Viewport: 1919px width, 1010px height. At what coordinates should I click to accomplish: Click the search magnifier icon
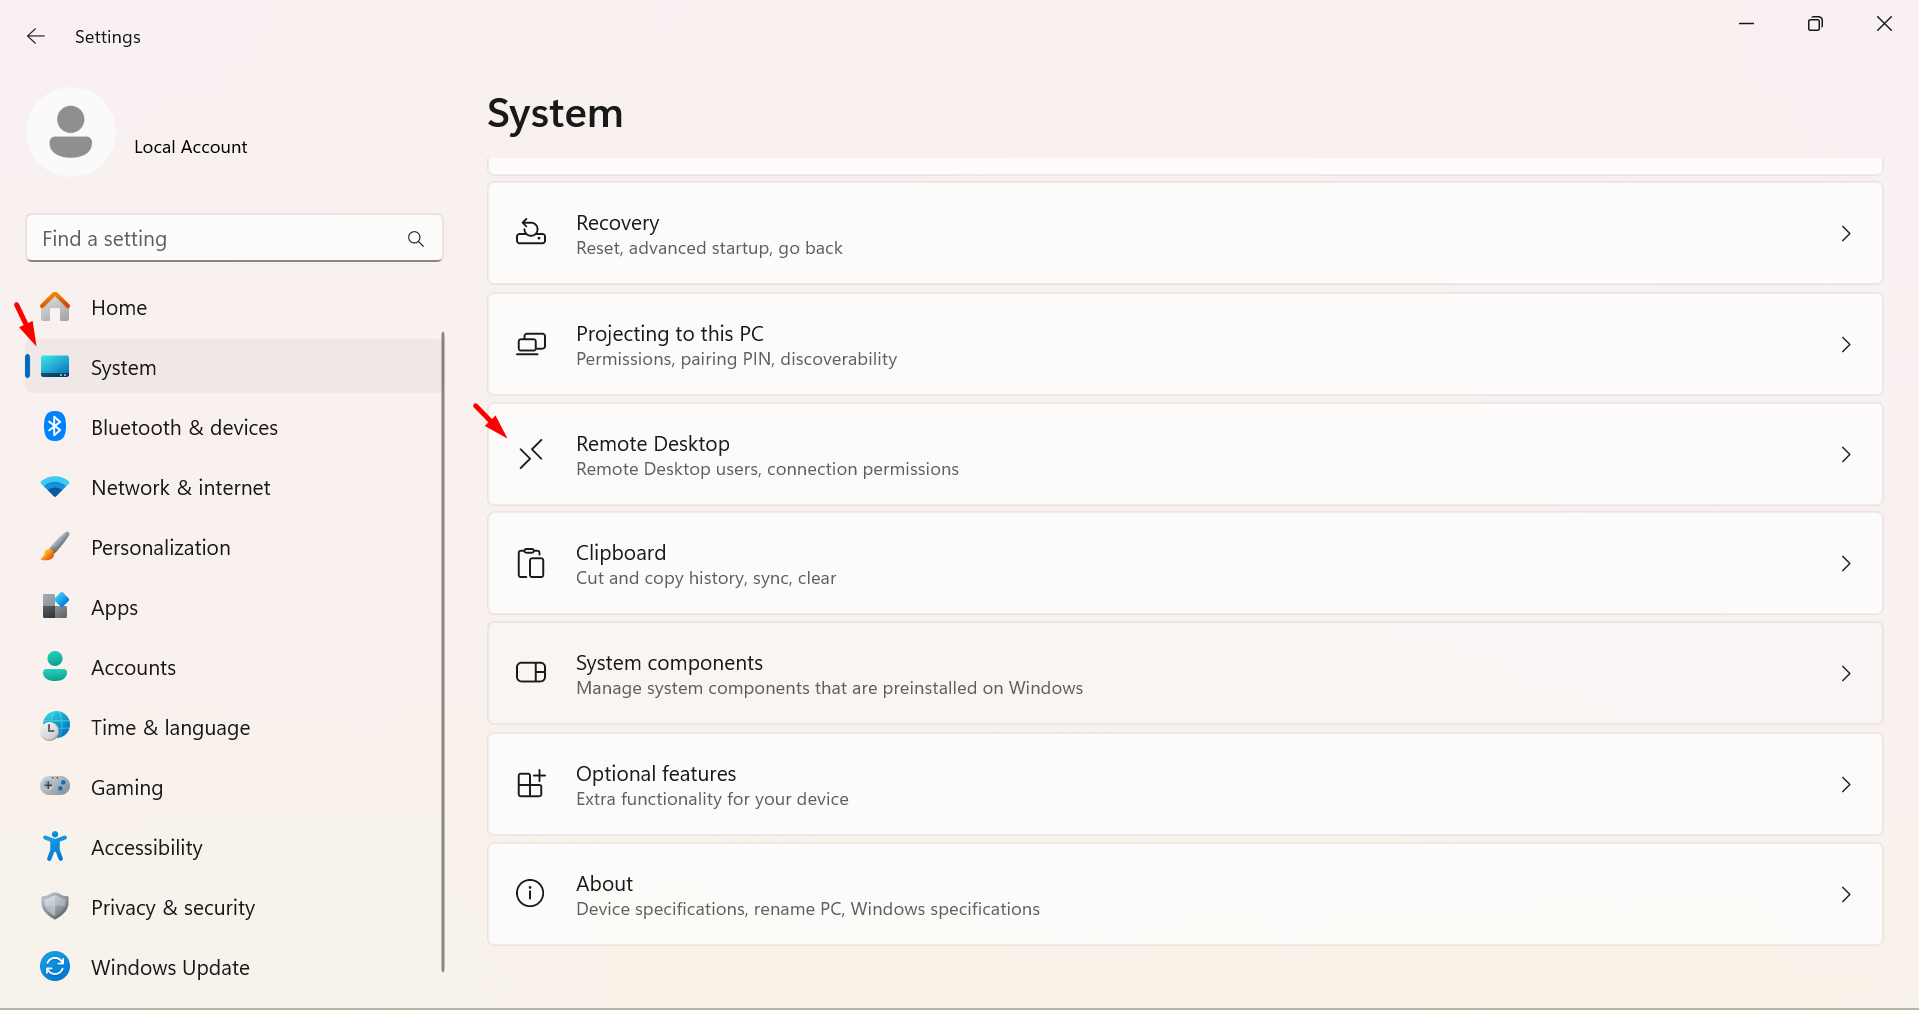[416, 239]
